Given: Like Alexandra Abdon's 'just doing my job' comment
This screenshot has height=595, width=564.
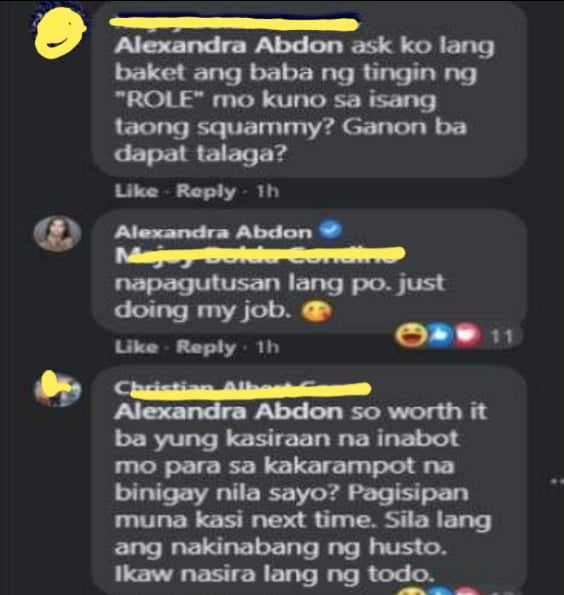Looking at the screenshot, I should pos(136,347).
